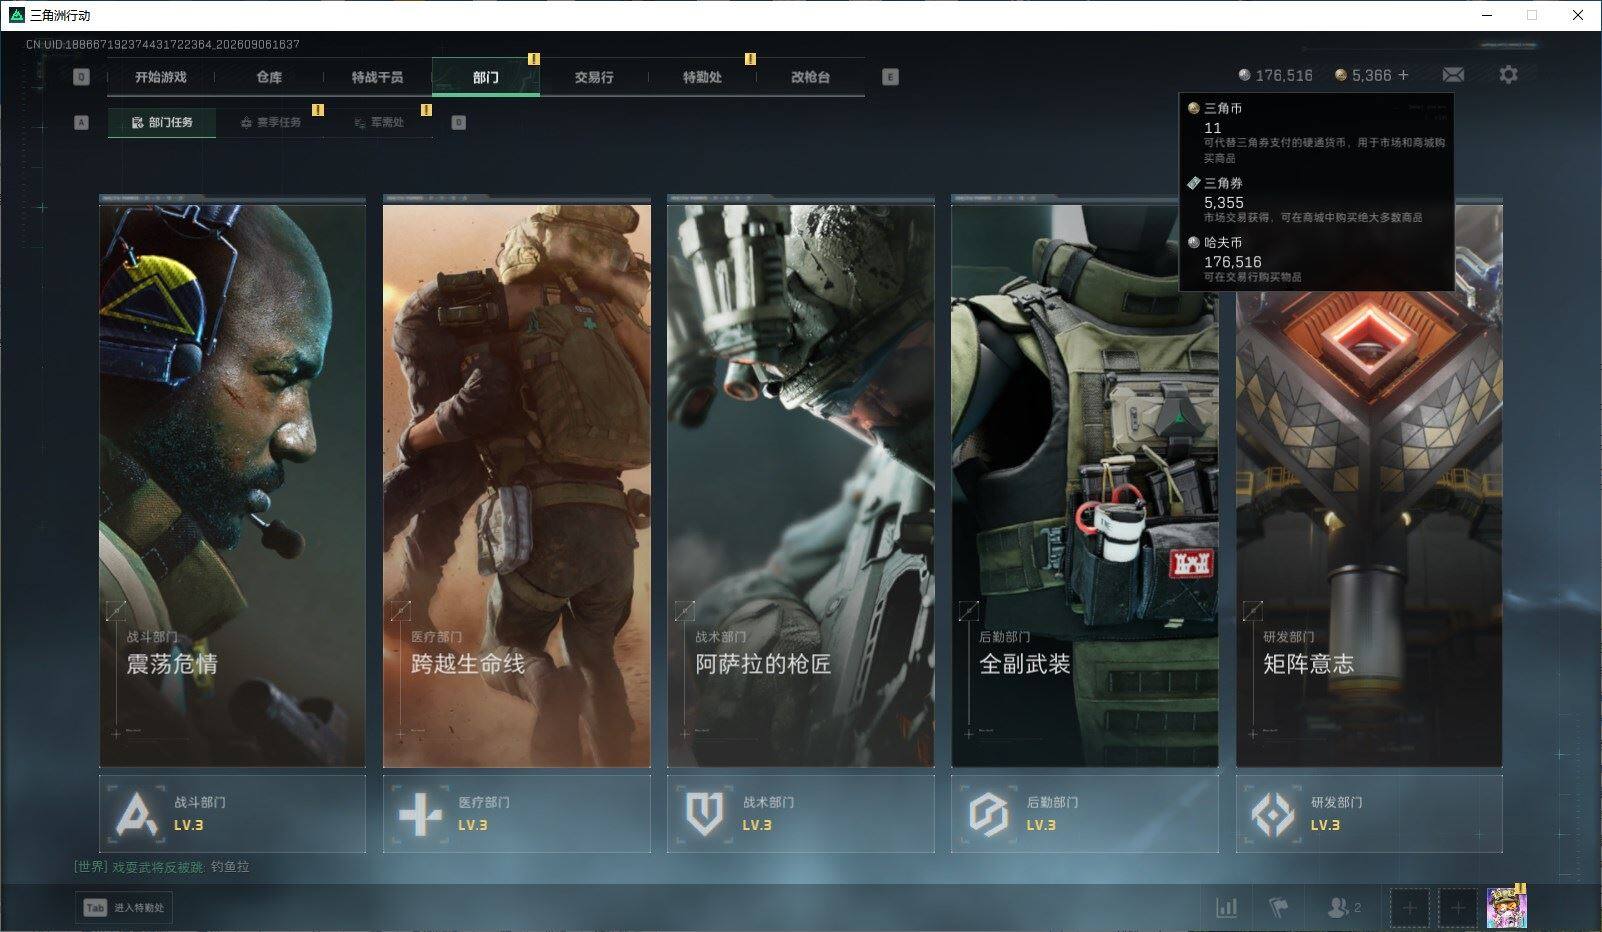Screen dimensions: 1602x932
Task: Click the 5,355 三角券 amount in tooltip
Action: pyautogui.click(x=1224, y=202)
